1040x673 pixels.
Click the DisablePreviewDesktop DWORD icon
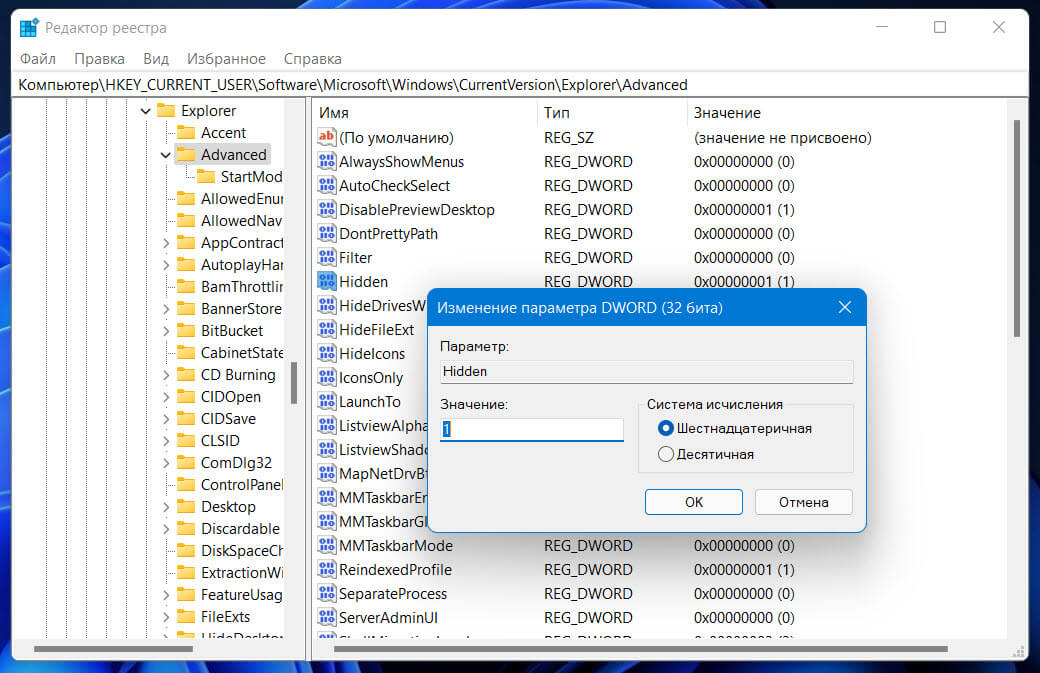(x=326, y=210)
